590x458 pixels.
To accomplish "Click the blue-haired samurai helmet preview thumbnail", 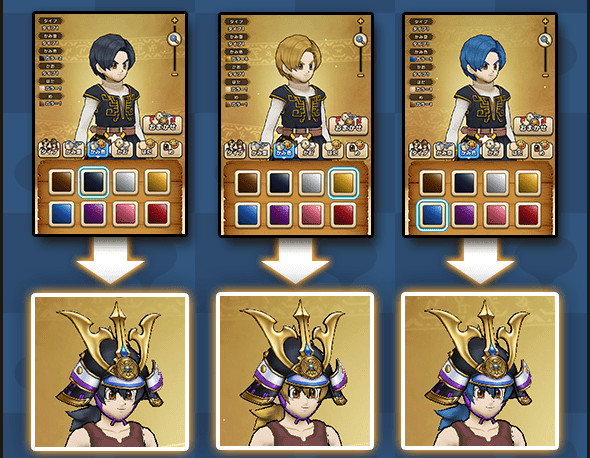I will click(x=480, y=371).
